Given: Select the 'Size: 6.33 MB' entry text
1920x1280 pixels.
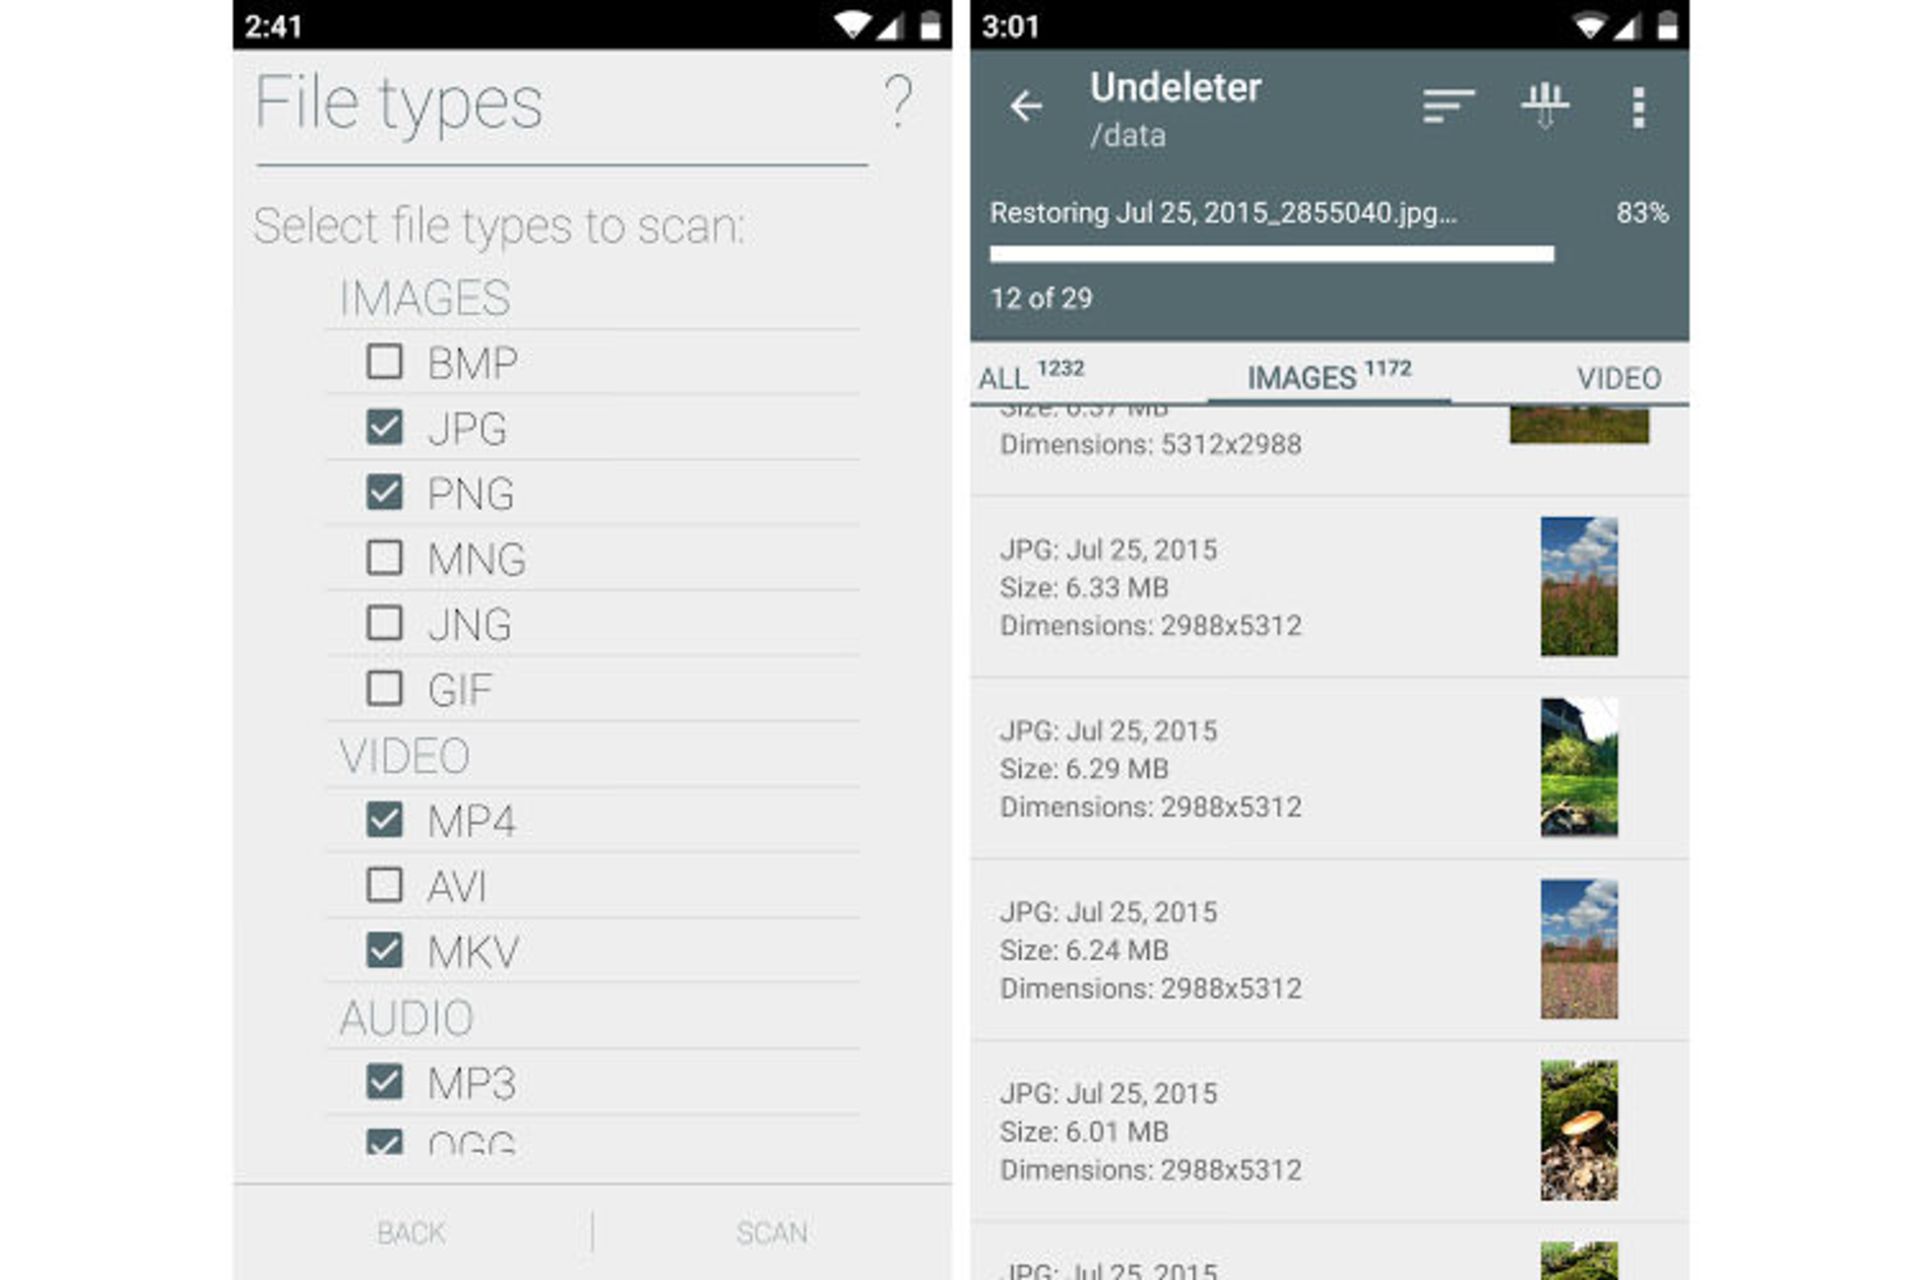Looking at the screenshot, I should tap(1084, 588).
